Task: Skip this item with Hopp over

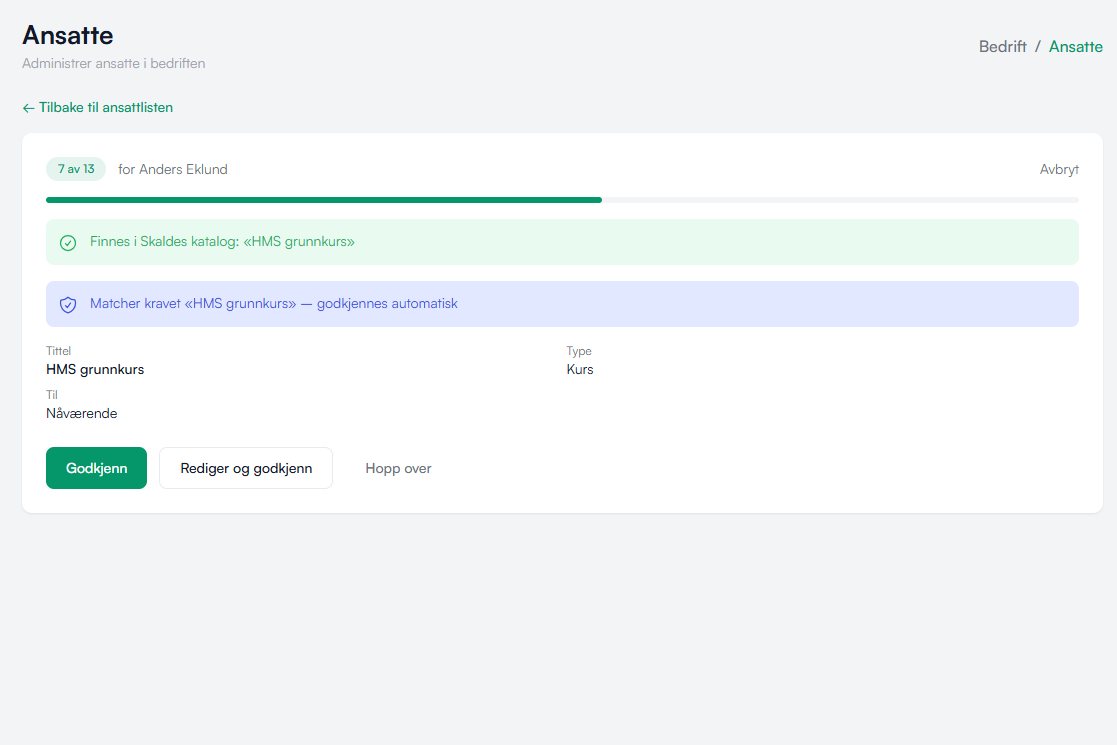Action: [398, 468]
